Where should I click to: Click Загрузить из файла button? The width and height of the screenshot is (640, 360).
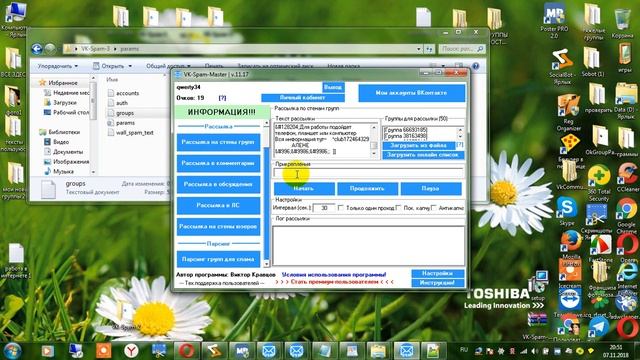[x=419, y=145]
